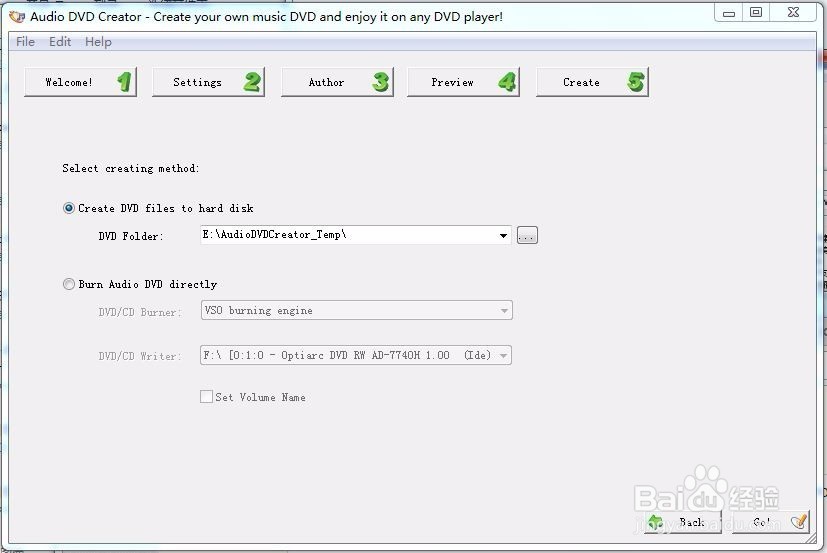Click the Back button
Viewport: 827px width, 553px height.
click(x=683, y=522)
